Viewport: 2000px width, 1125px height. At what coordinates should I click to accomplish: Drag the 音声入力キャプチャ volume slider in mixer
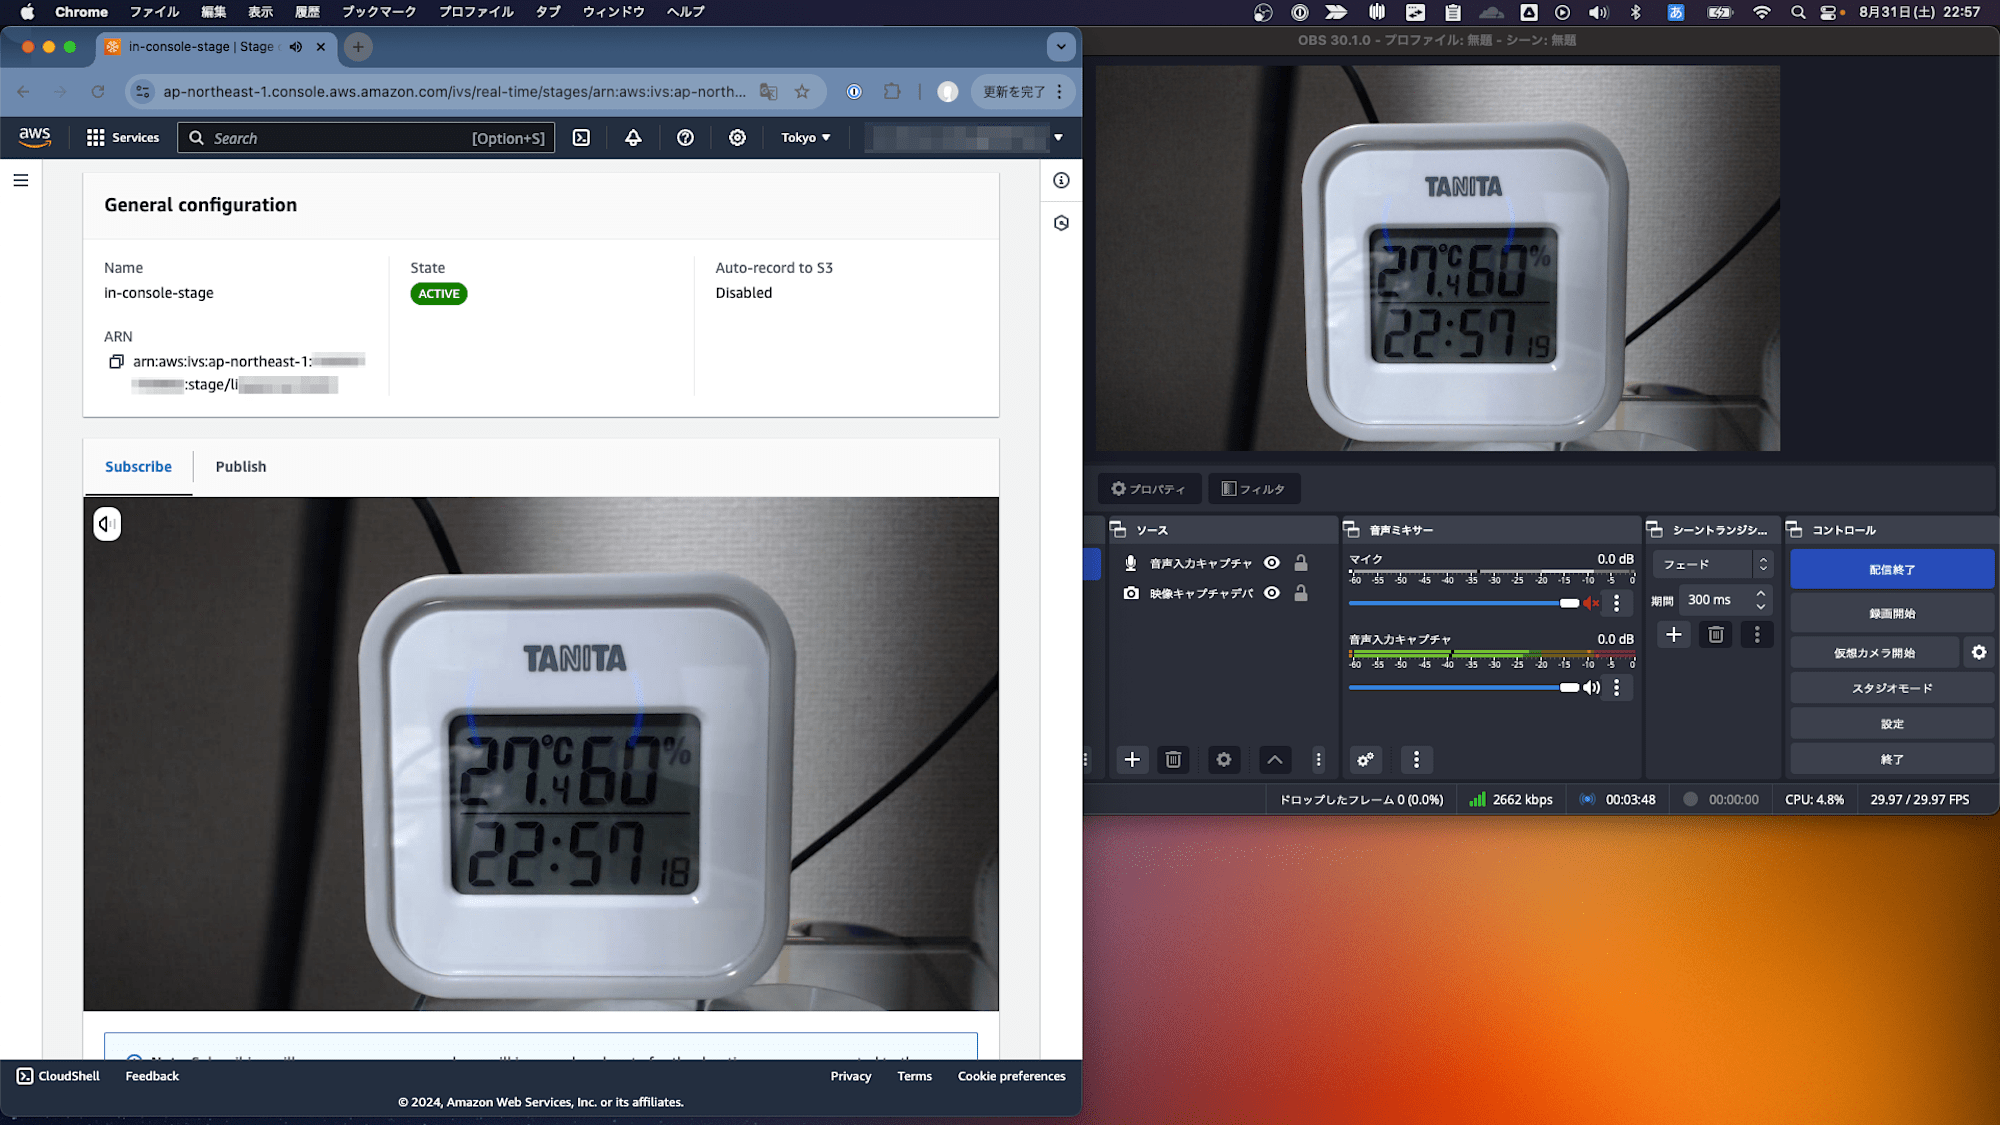point(1569,687)
